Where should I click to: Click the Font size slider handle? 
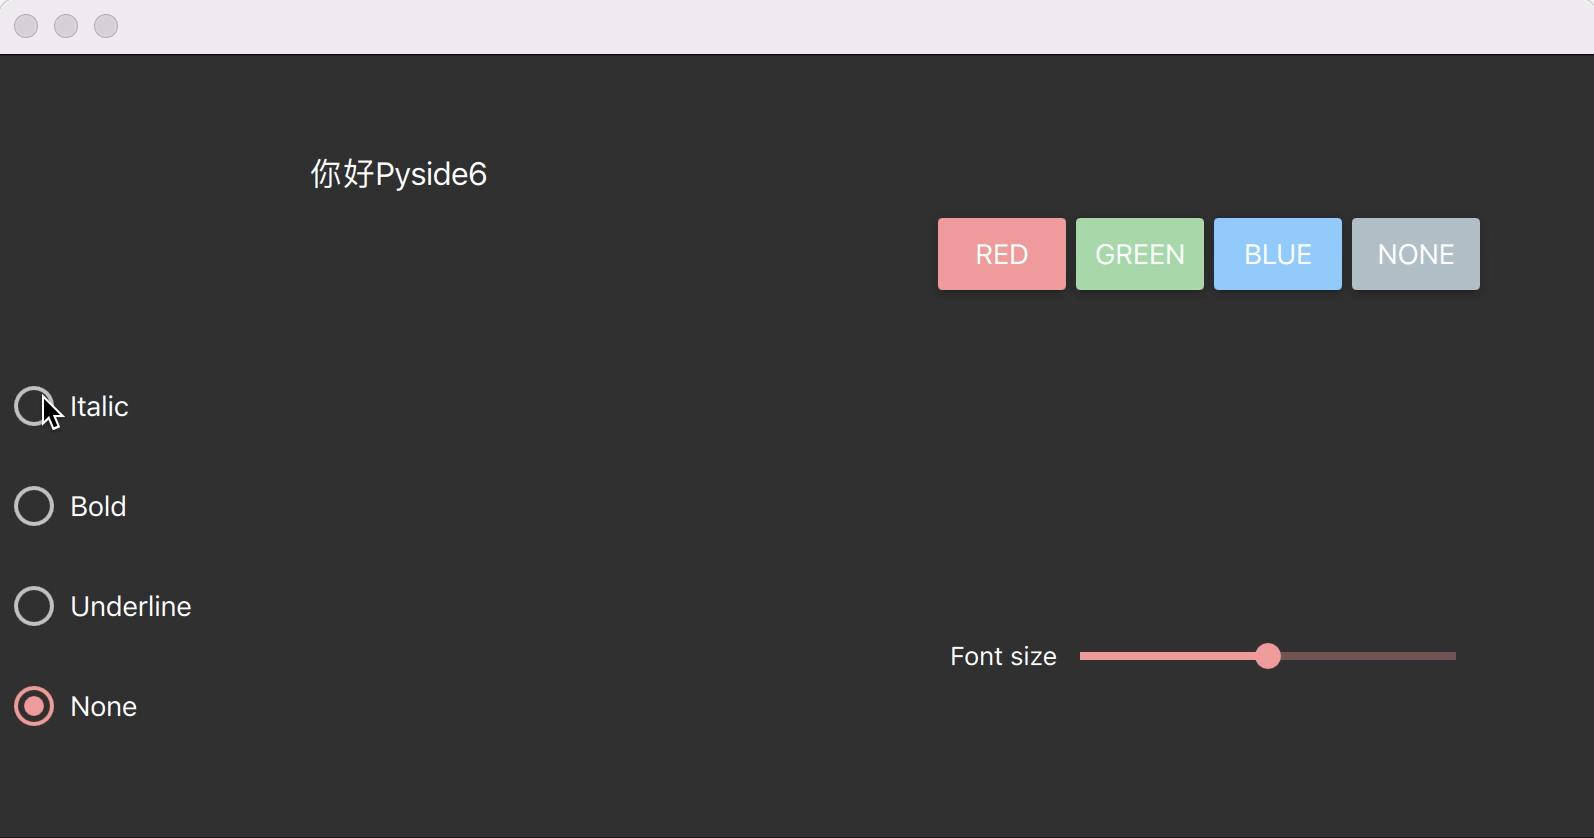(1268, 656)
